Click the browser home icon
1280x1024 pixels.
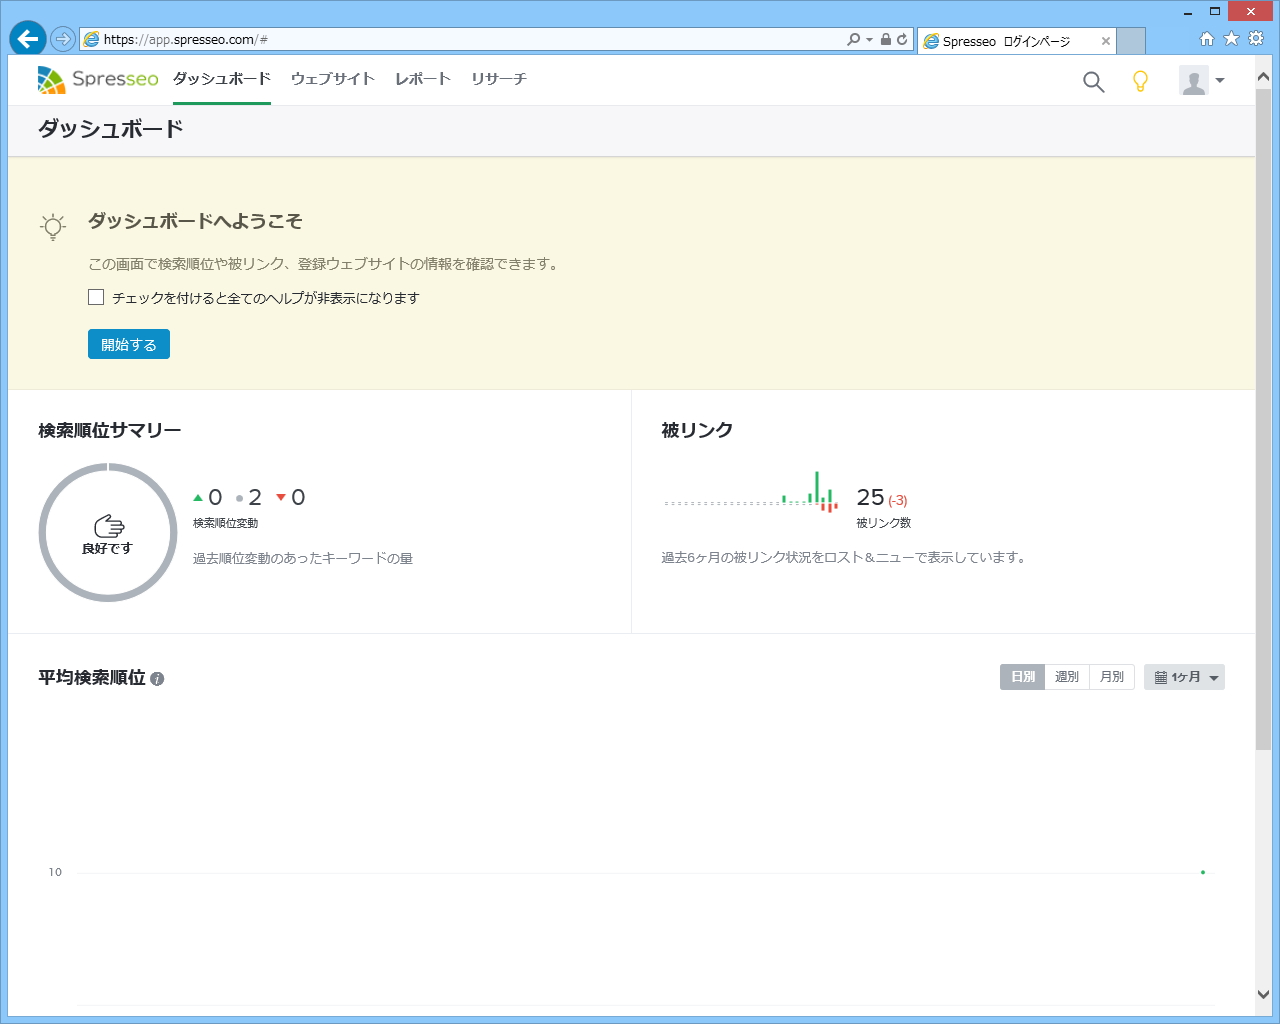(x=1207, y=39)
